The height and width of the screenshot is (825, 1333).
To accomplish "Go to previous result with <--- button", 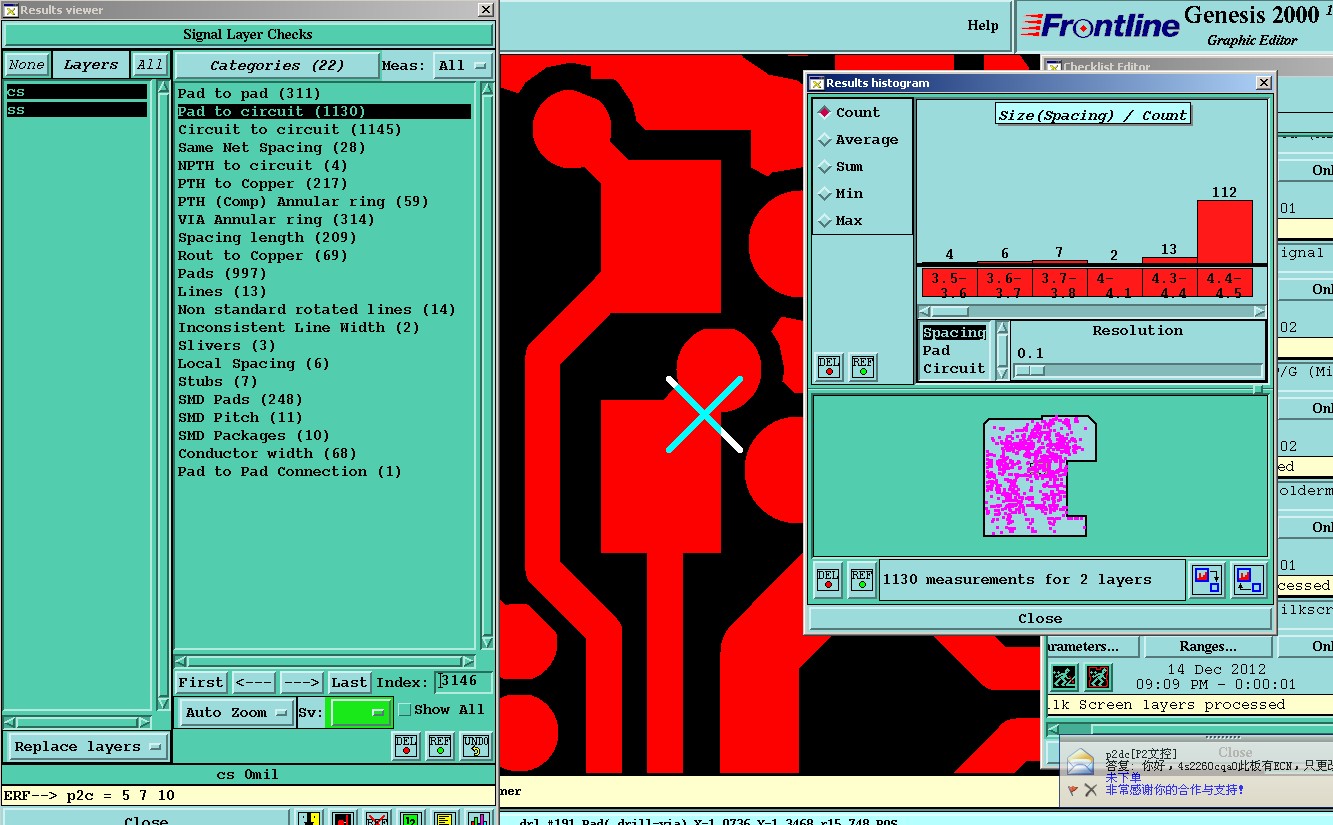I will (254, 682).
